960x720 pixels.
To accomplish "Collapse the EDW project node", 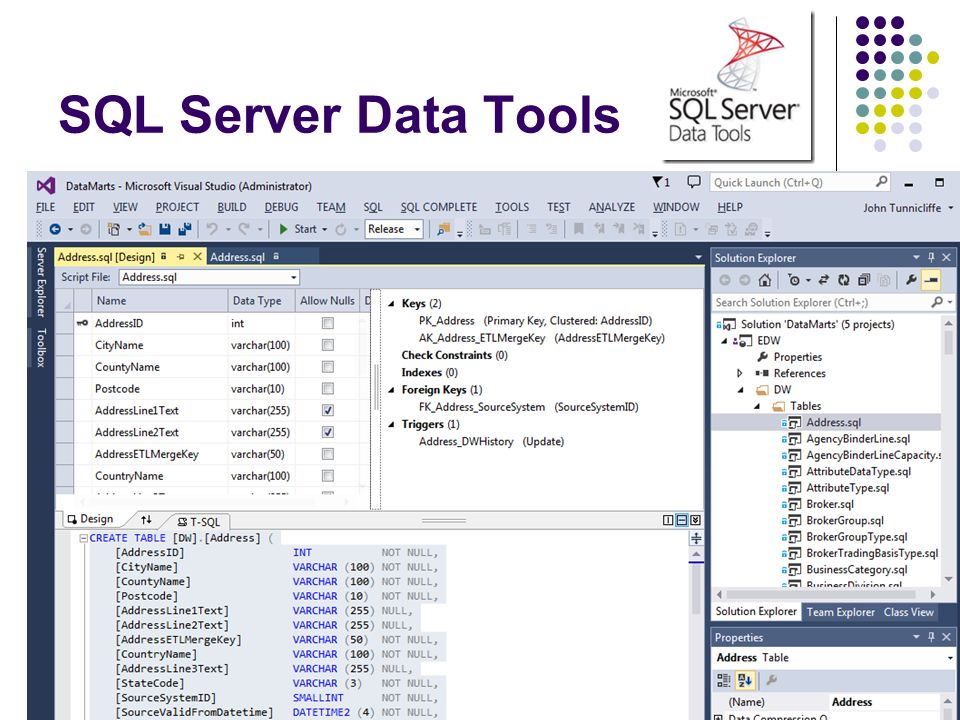I will (725, 341).
